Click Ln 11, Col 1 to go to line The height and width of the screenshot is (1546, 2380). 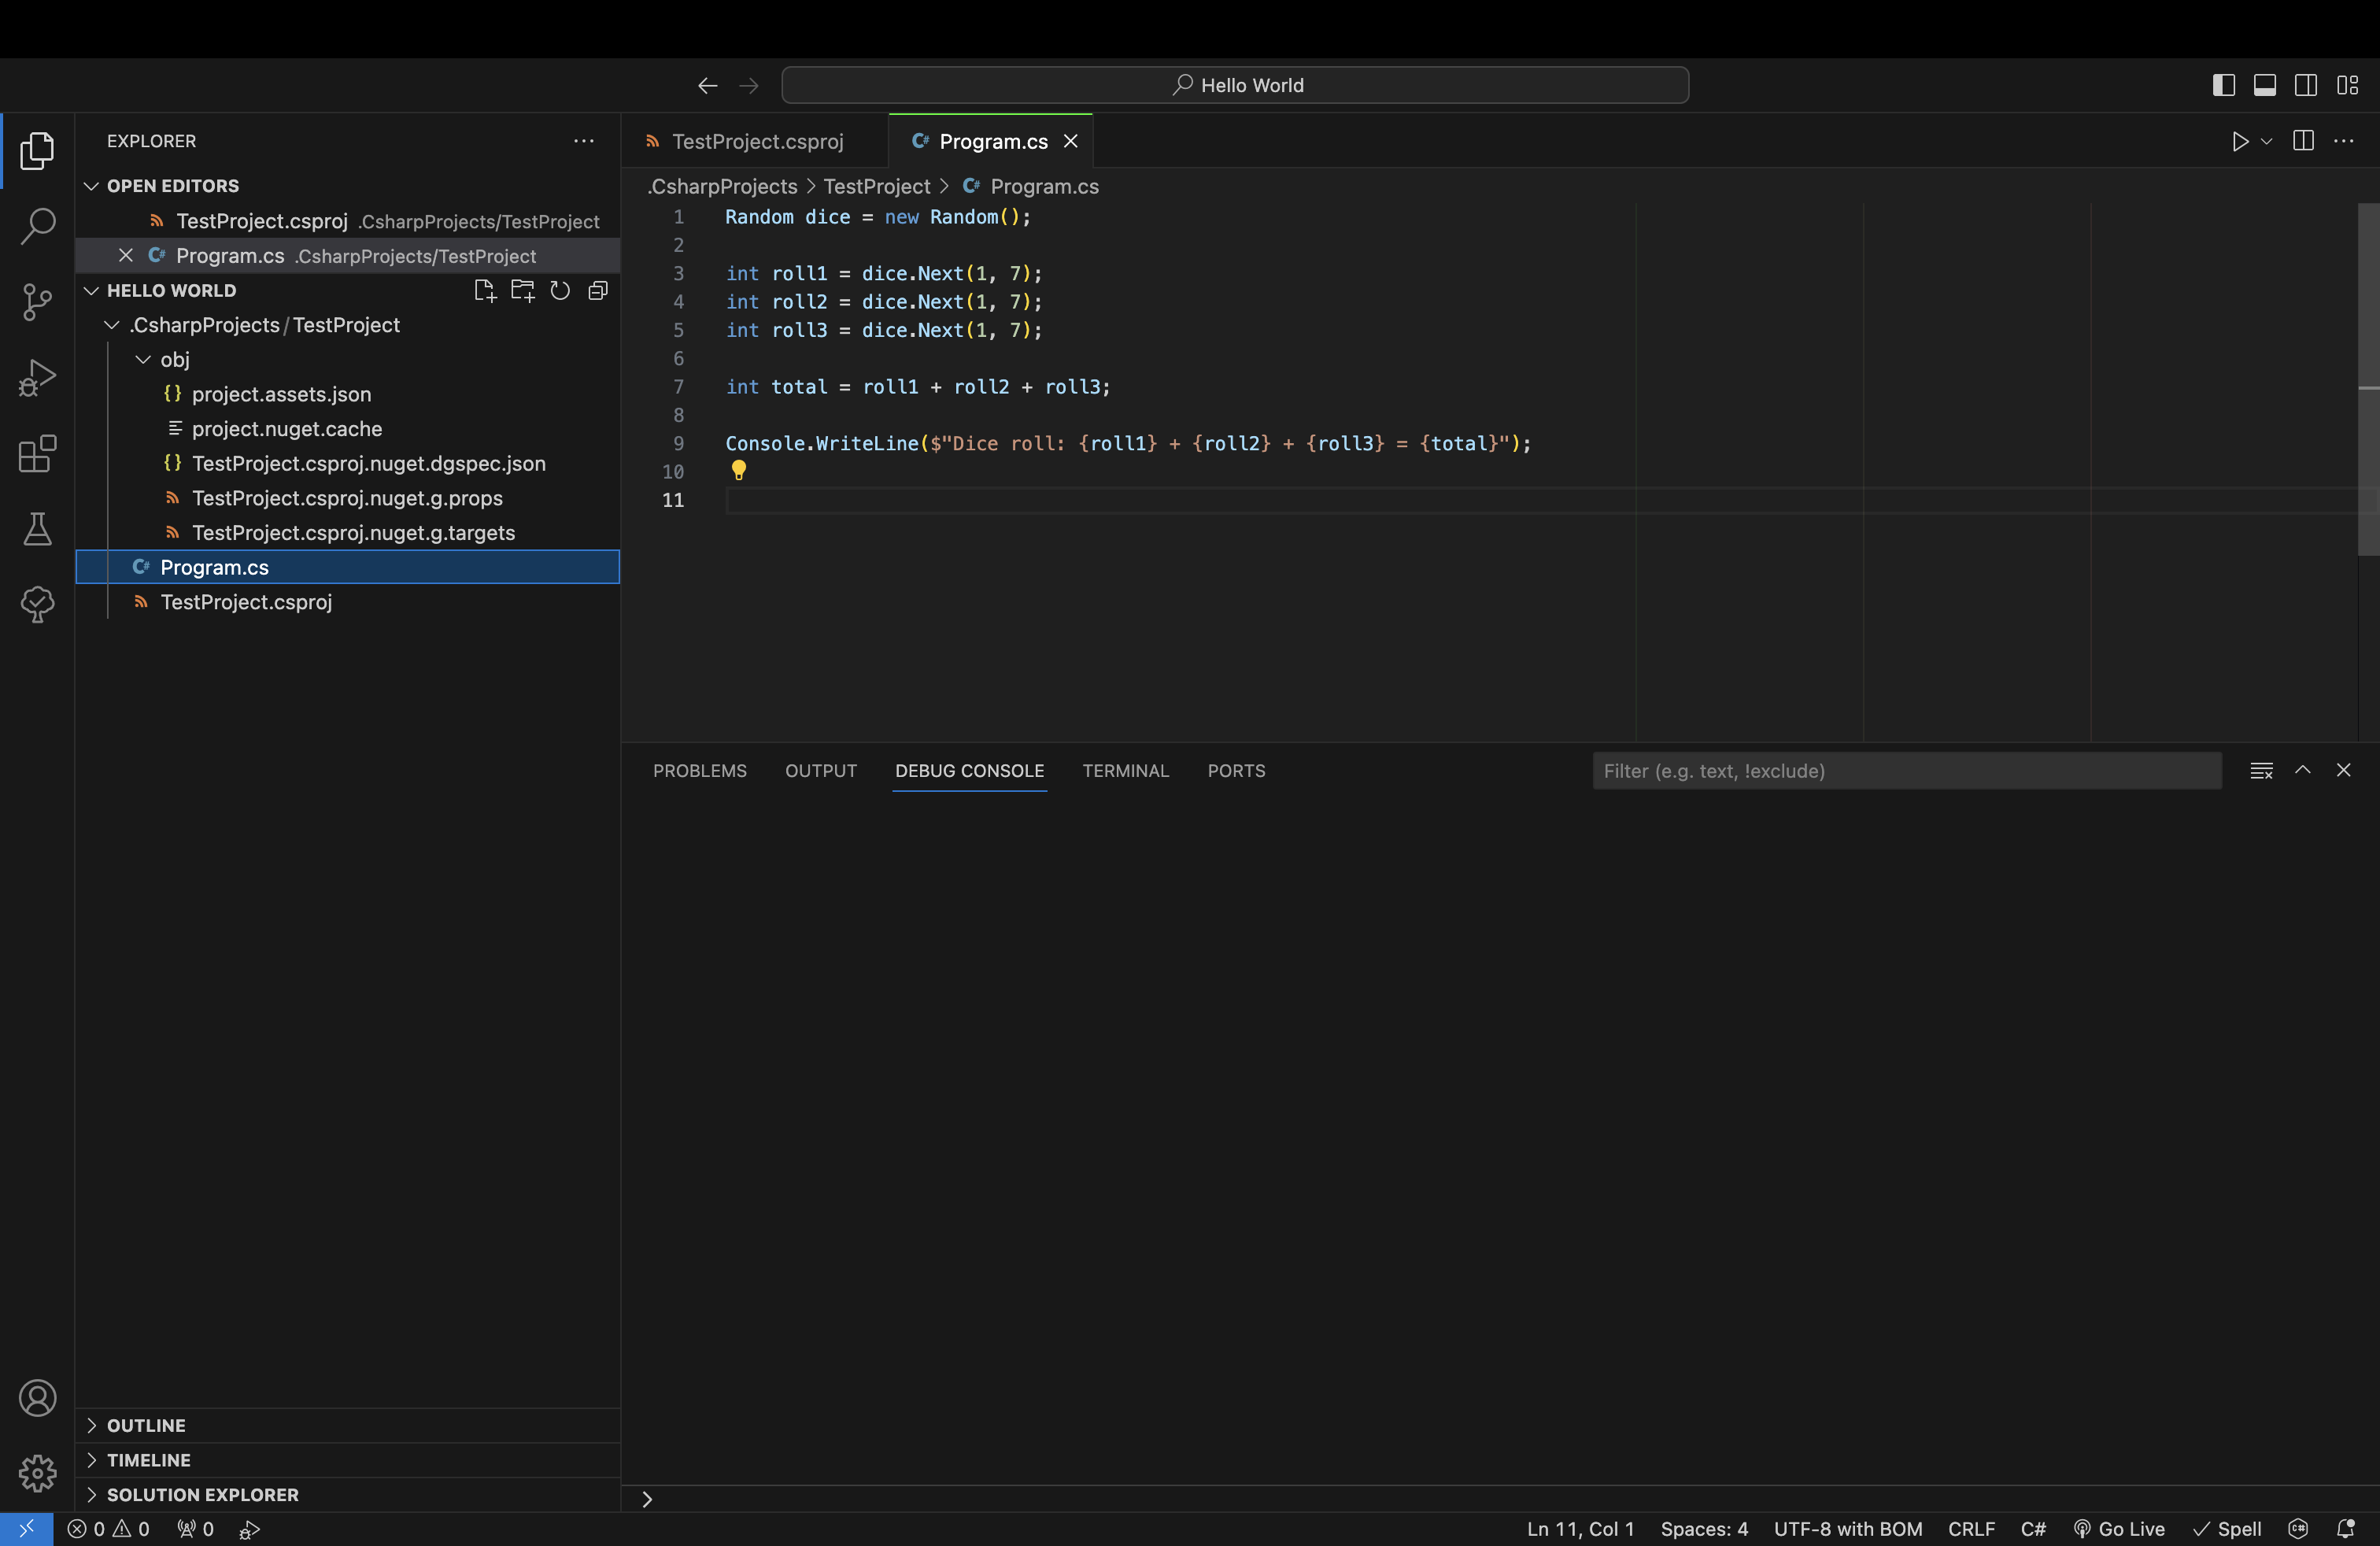pyautogui.click(x=1580, y=1529)
